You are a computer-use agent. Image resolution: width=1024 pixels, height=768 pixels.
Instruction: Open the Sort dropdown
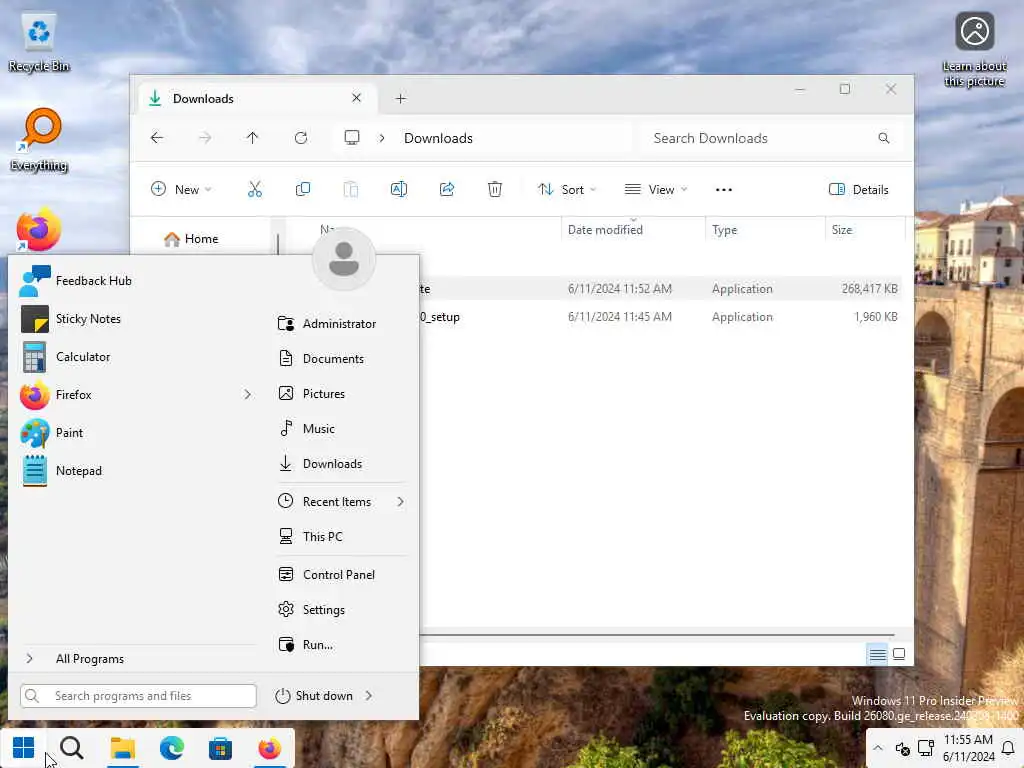567,189
